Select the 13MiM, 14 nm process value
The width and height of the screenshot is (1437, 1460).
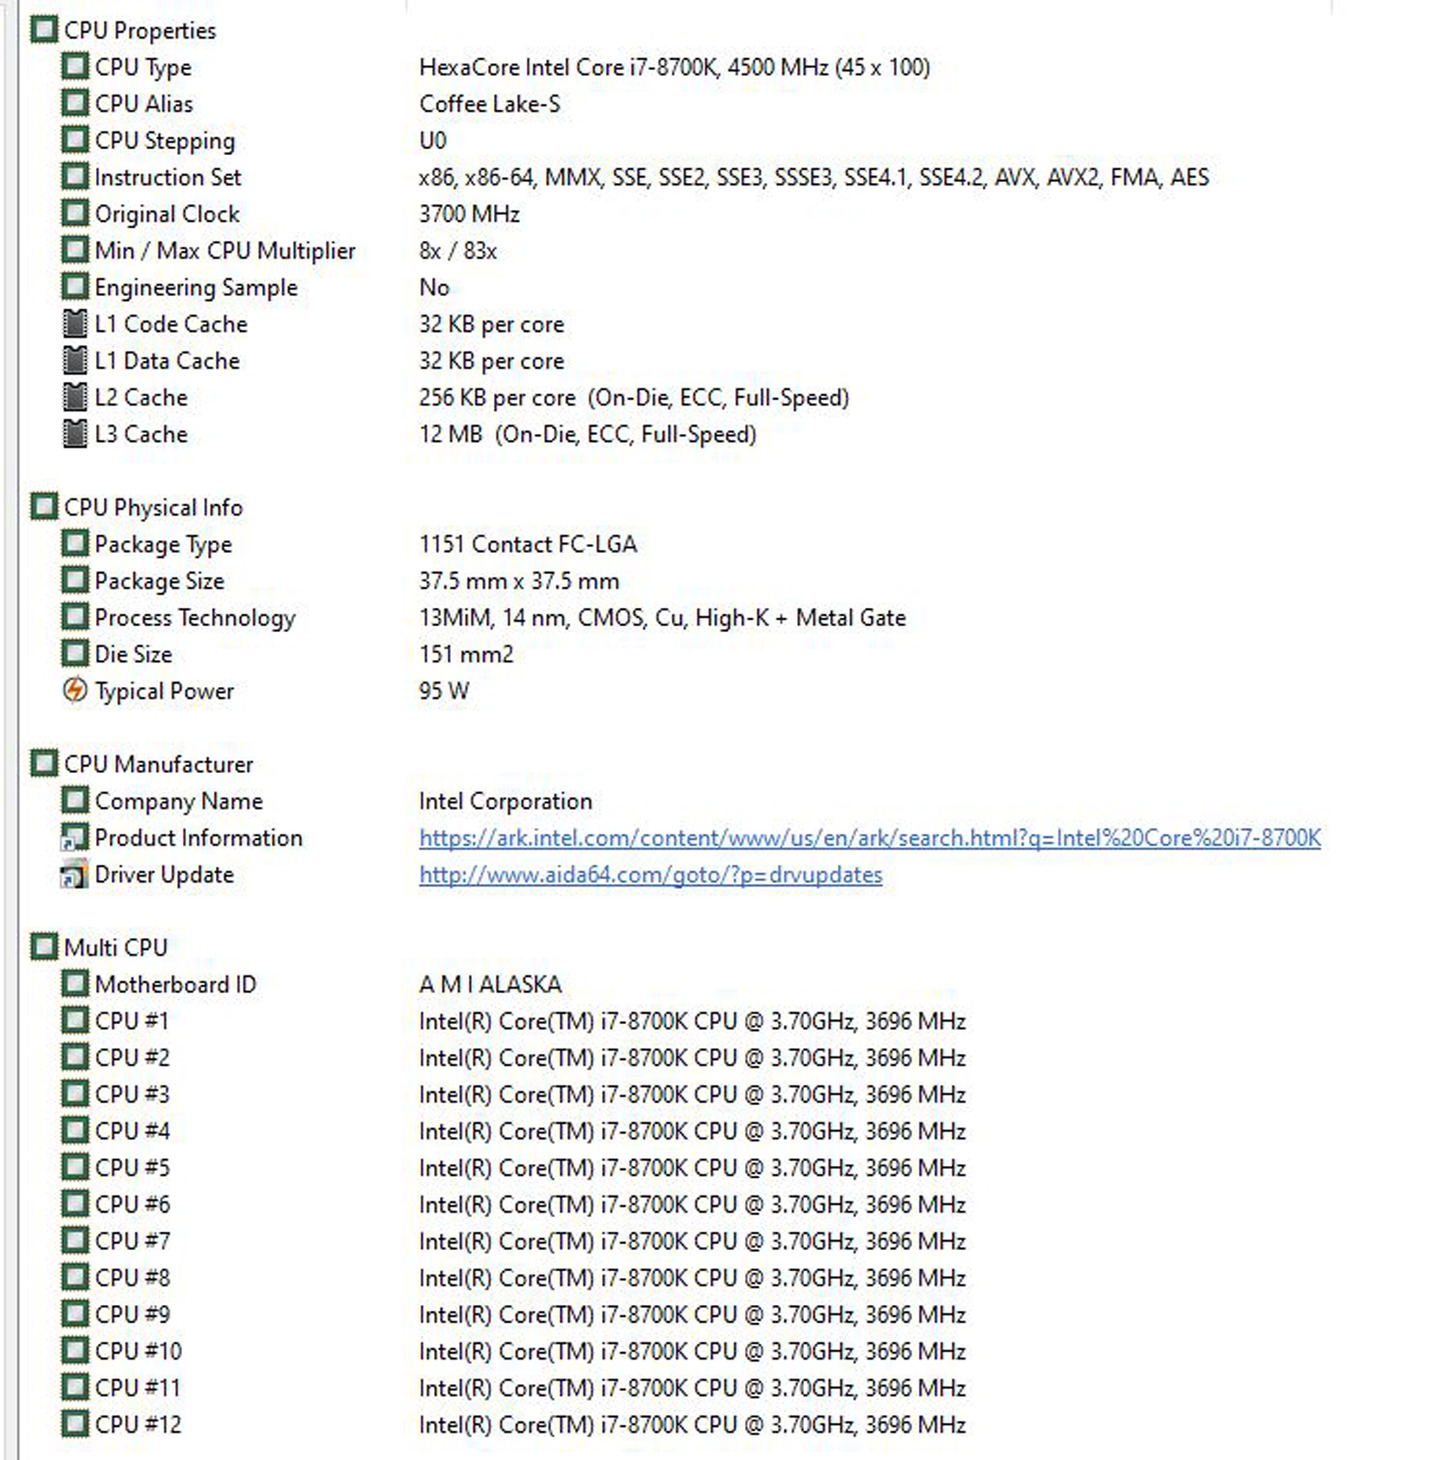(x=662, y=618)
